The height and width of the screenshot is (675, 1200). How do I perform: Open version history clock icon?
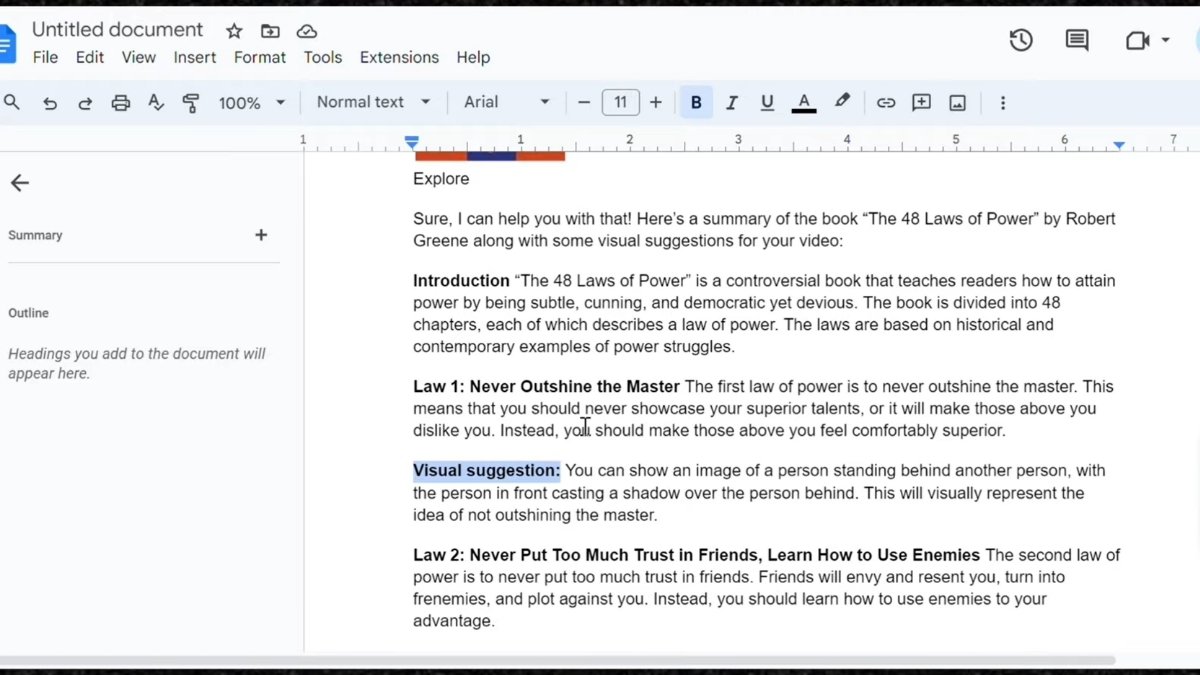[x=1020, y=41]
